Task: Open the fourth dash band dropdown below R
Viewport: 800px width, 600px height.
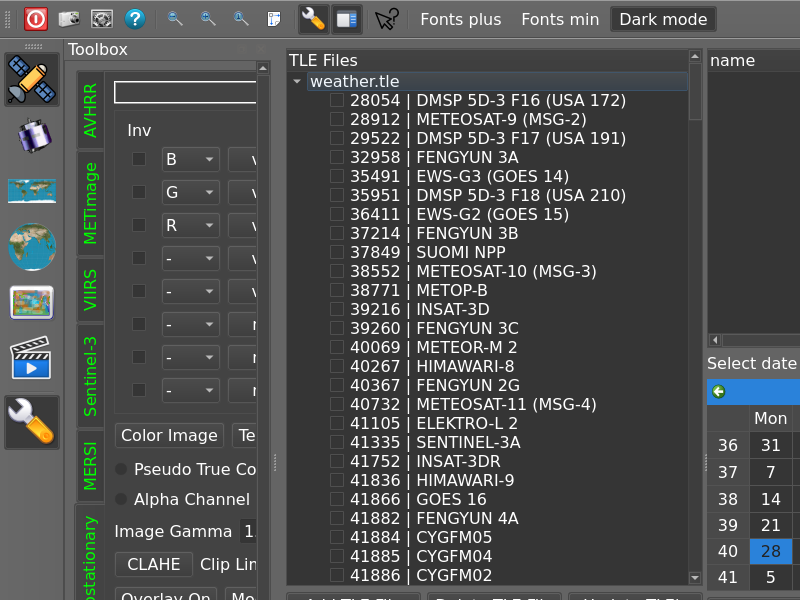Action: pyautogui.click(x=191, y=357)
